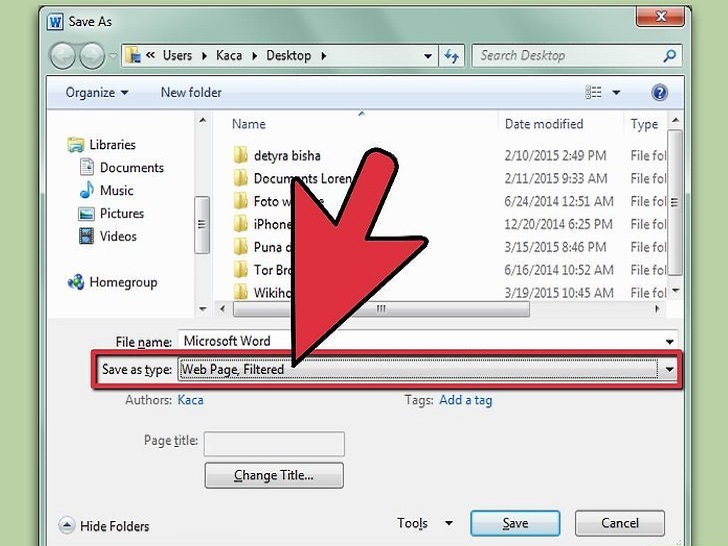Open the File name dropdown arrow

point(669,342)
